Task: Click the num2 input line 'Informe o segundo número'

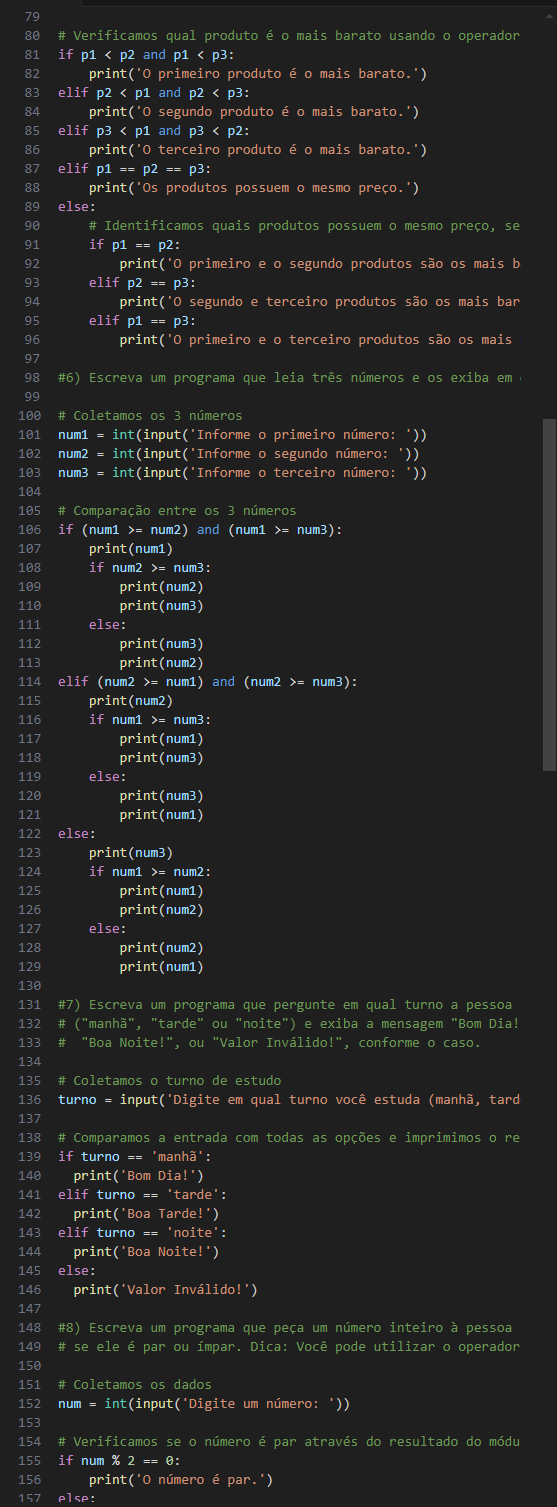Action: pyautogui.click(x=238, y=453)
